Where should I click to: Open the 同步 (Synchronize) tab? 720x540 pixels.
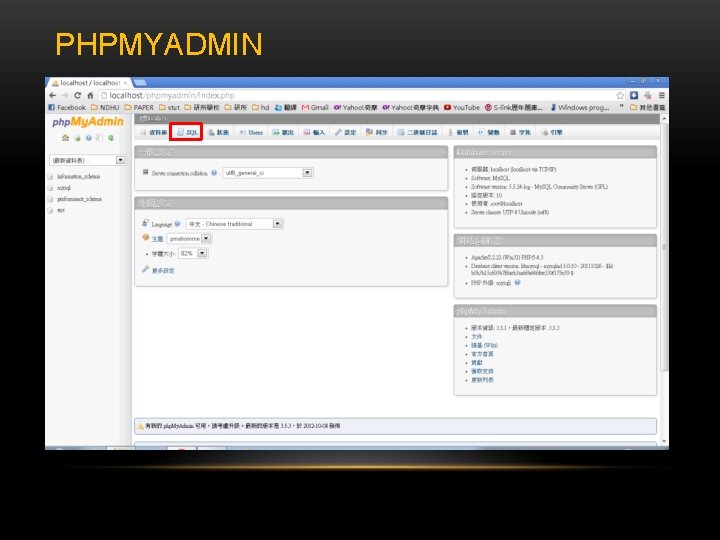click(x=377, y=132)
